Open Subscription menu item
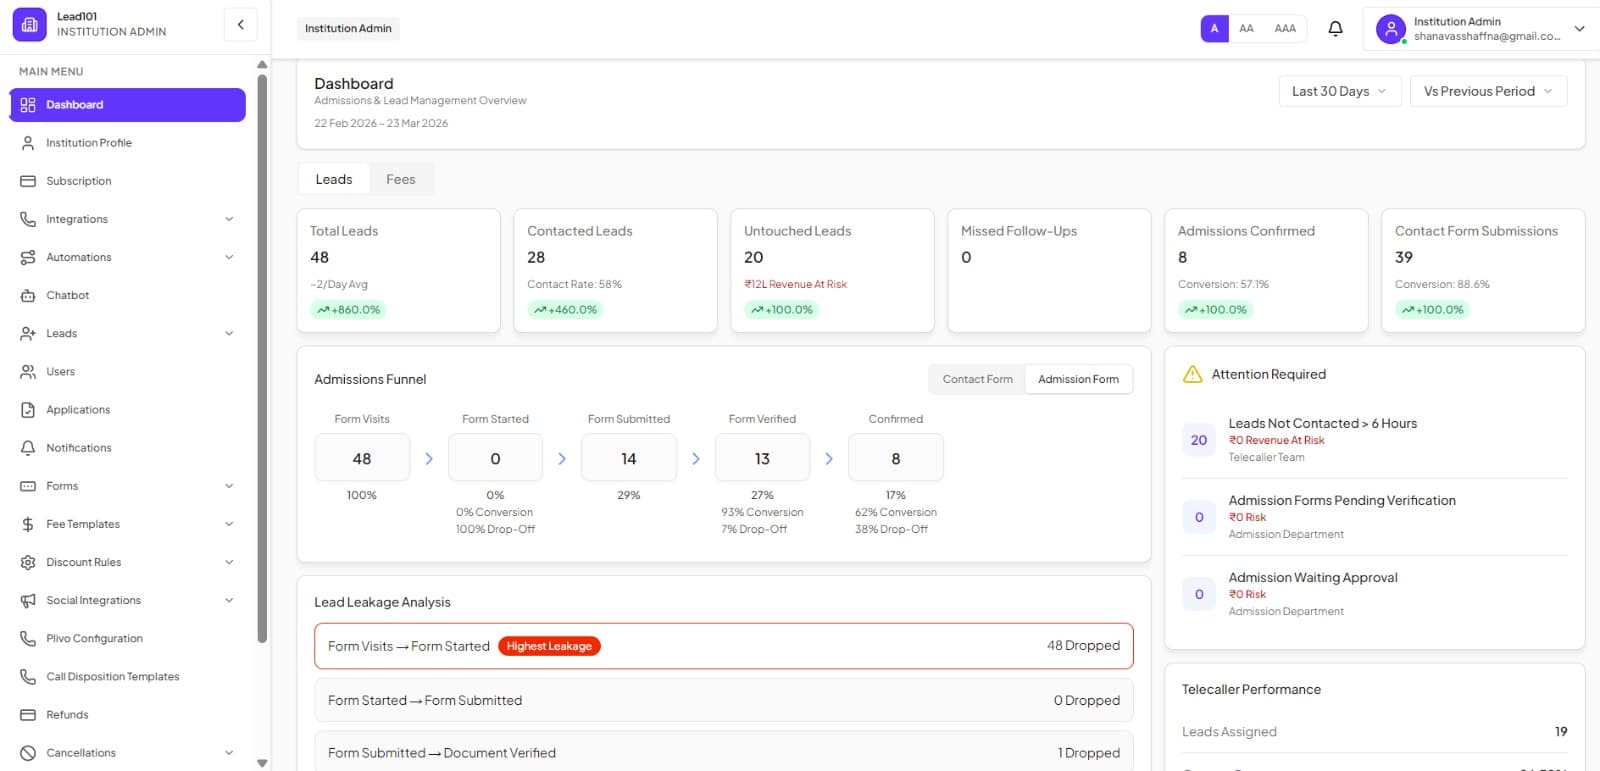This screenshot has width=1600, height=771. (x=128, y=181)
